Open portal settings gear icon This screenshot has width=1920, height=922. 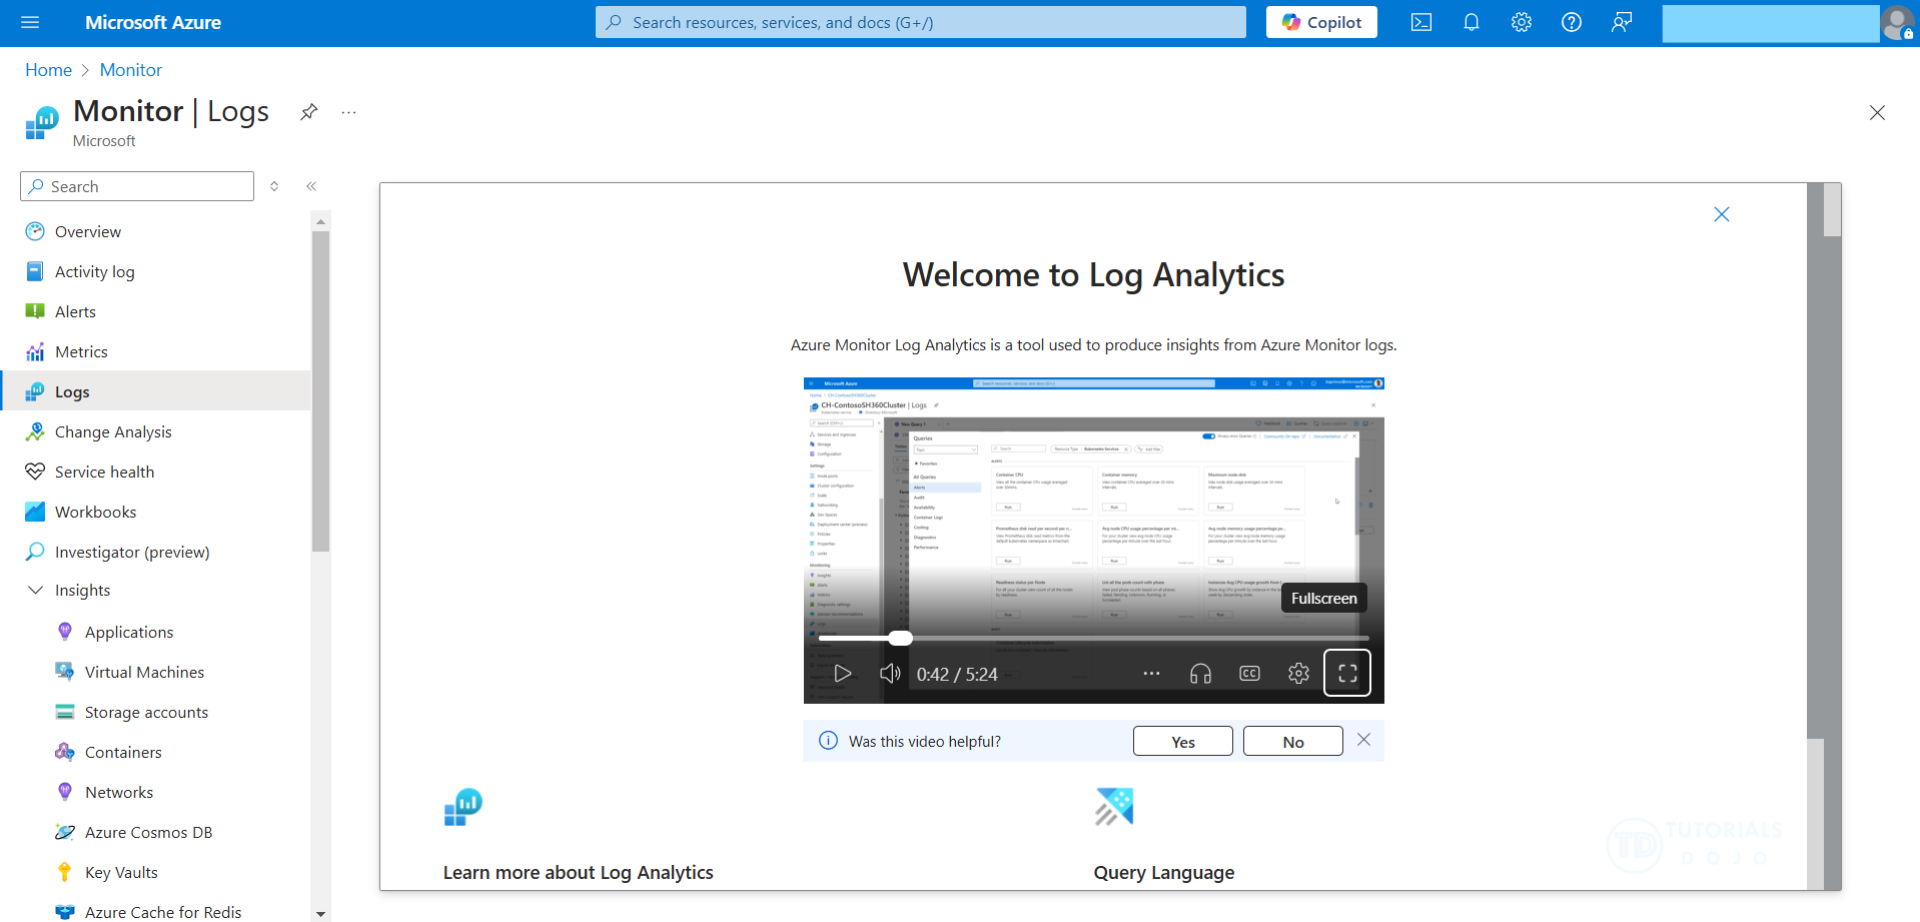pos(1521,22)
